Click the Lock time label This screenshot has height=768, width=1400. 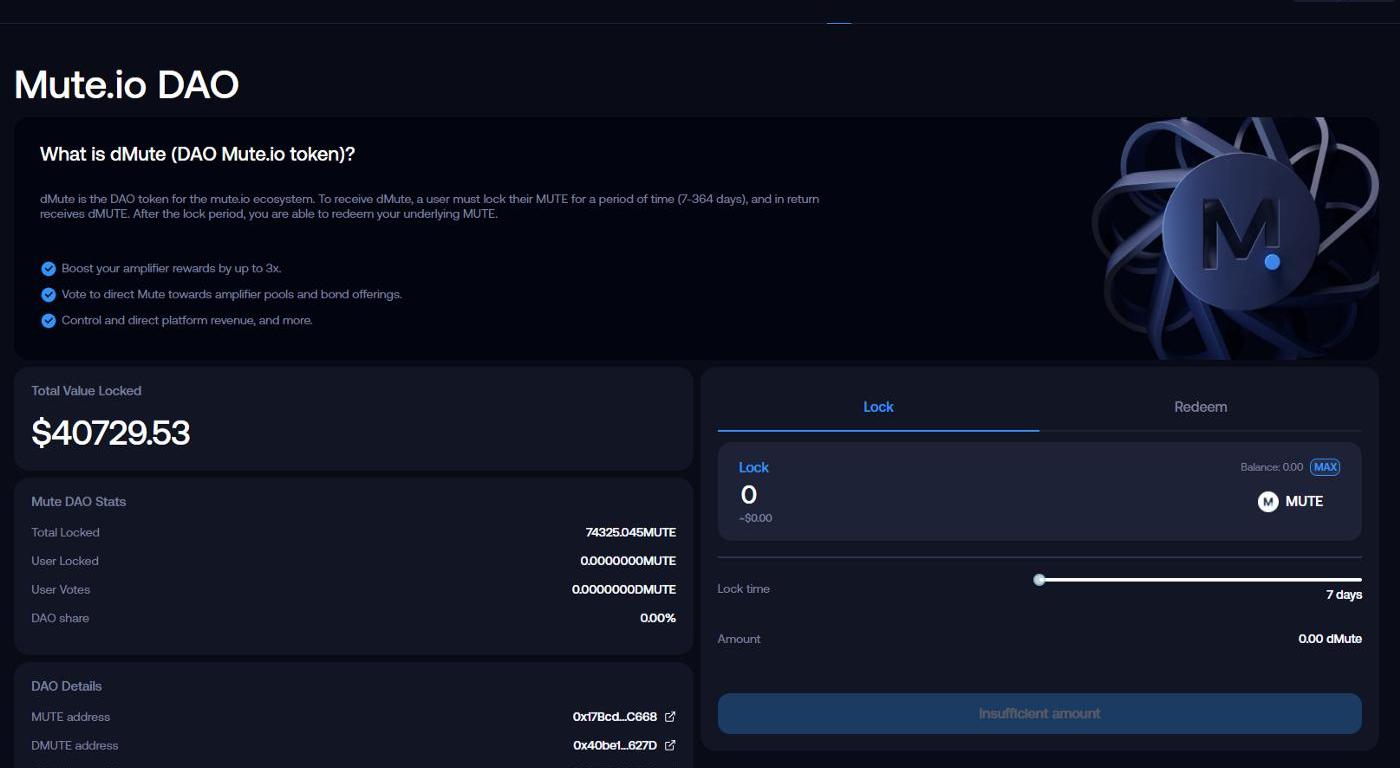click(x=744, y=589)
